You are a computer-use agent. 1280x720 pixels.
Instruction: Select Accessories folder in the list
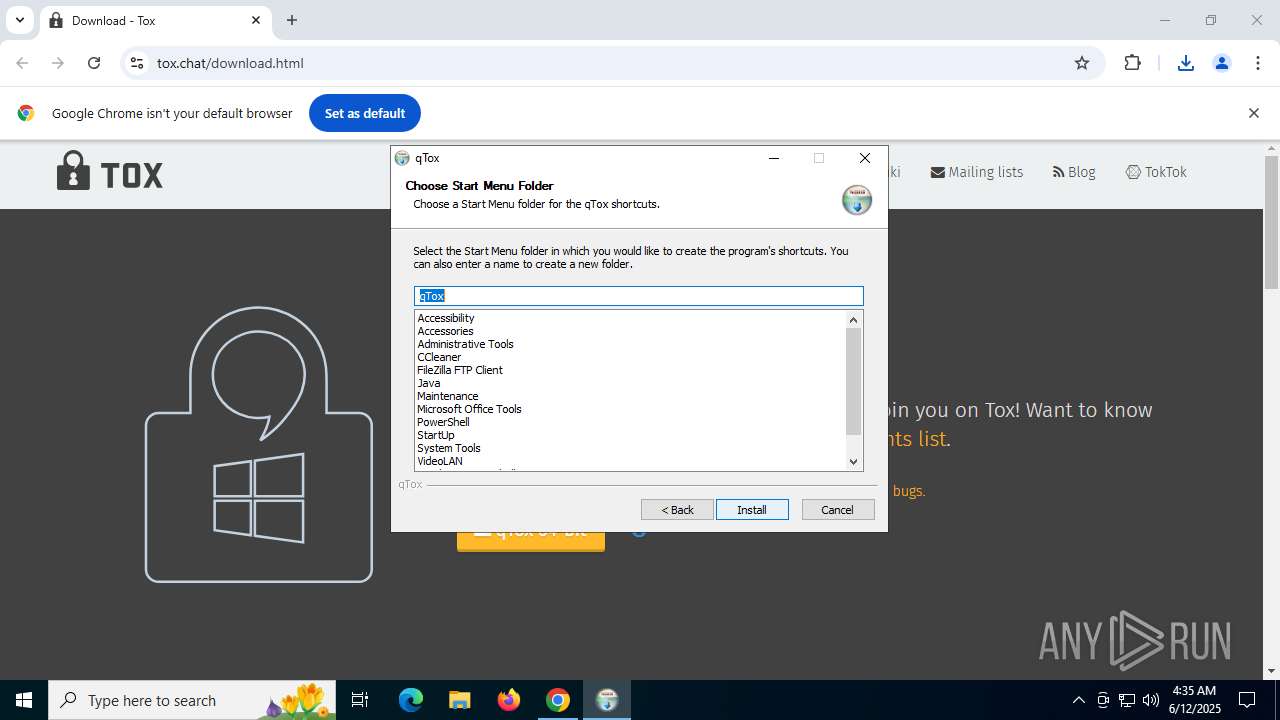click(445, 331)
